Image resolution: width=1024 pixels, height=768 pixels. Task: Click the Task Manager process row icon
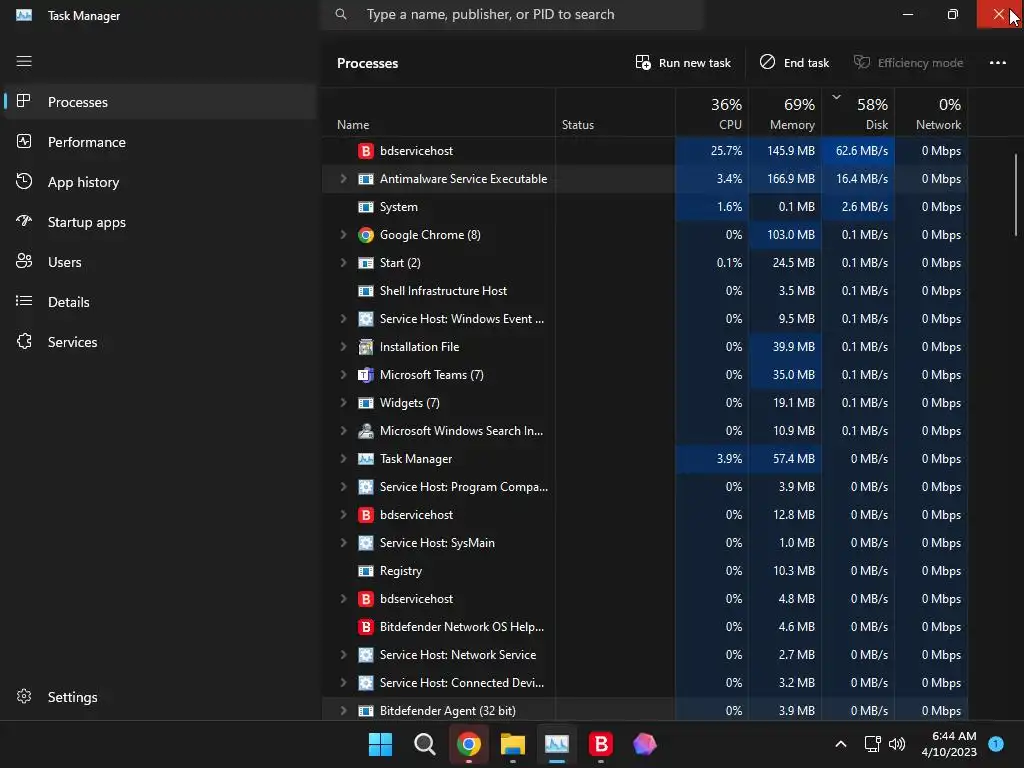click(366, 459)
